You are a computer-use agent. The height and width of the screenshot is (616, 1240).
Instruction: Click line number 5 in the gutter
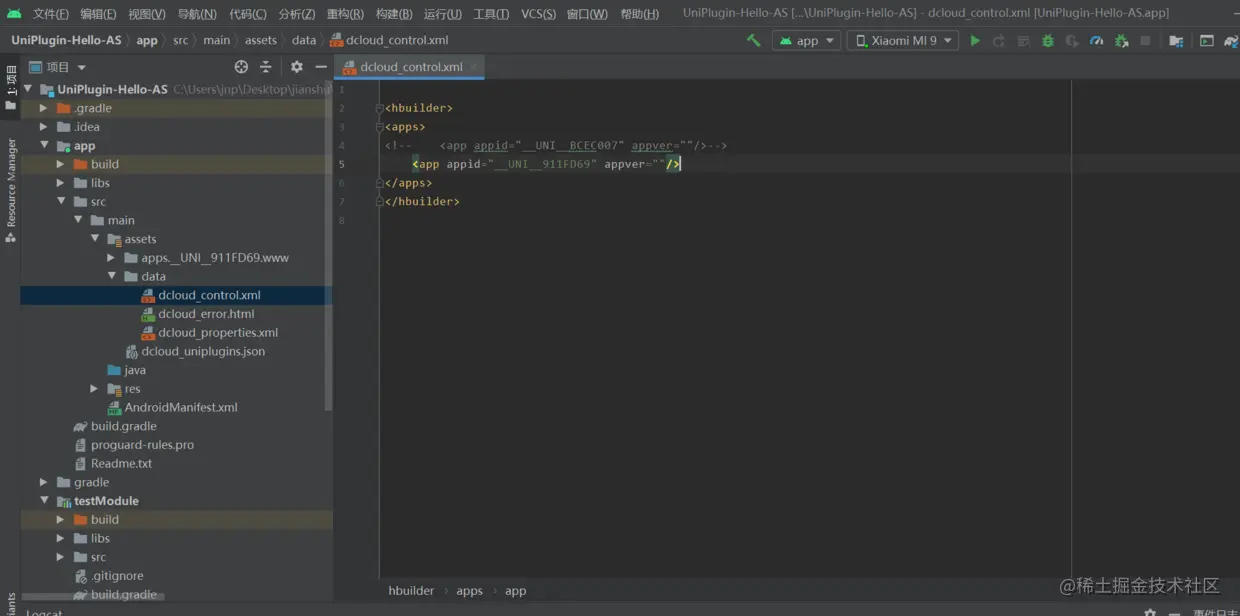(x=342, y=164)
